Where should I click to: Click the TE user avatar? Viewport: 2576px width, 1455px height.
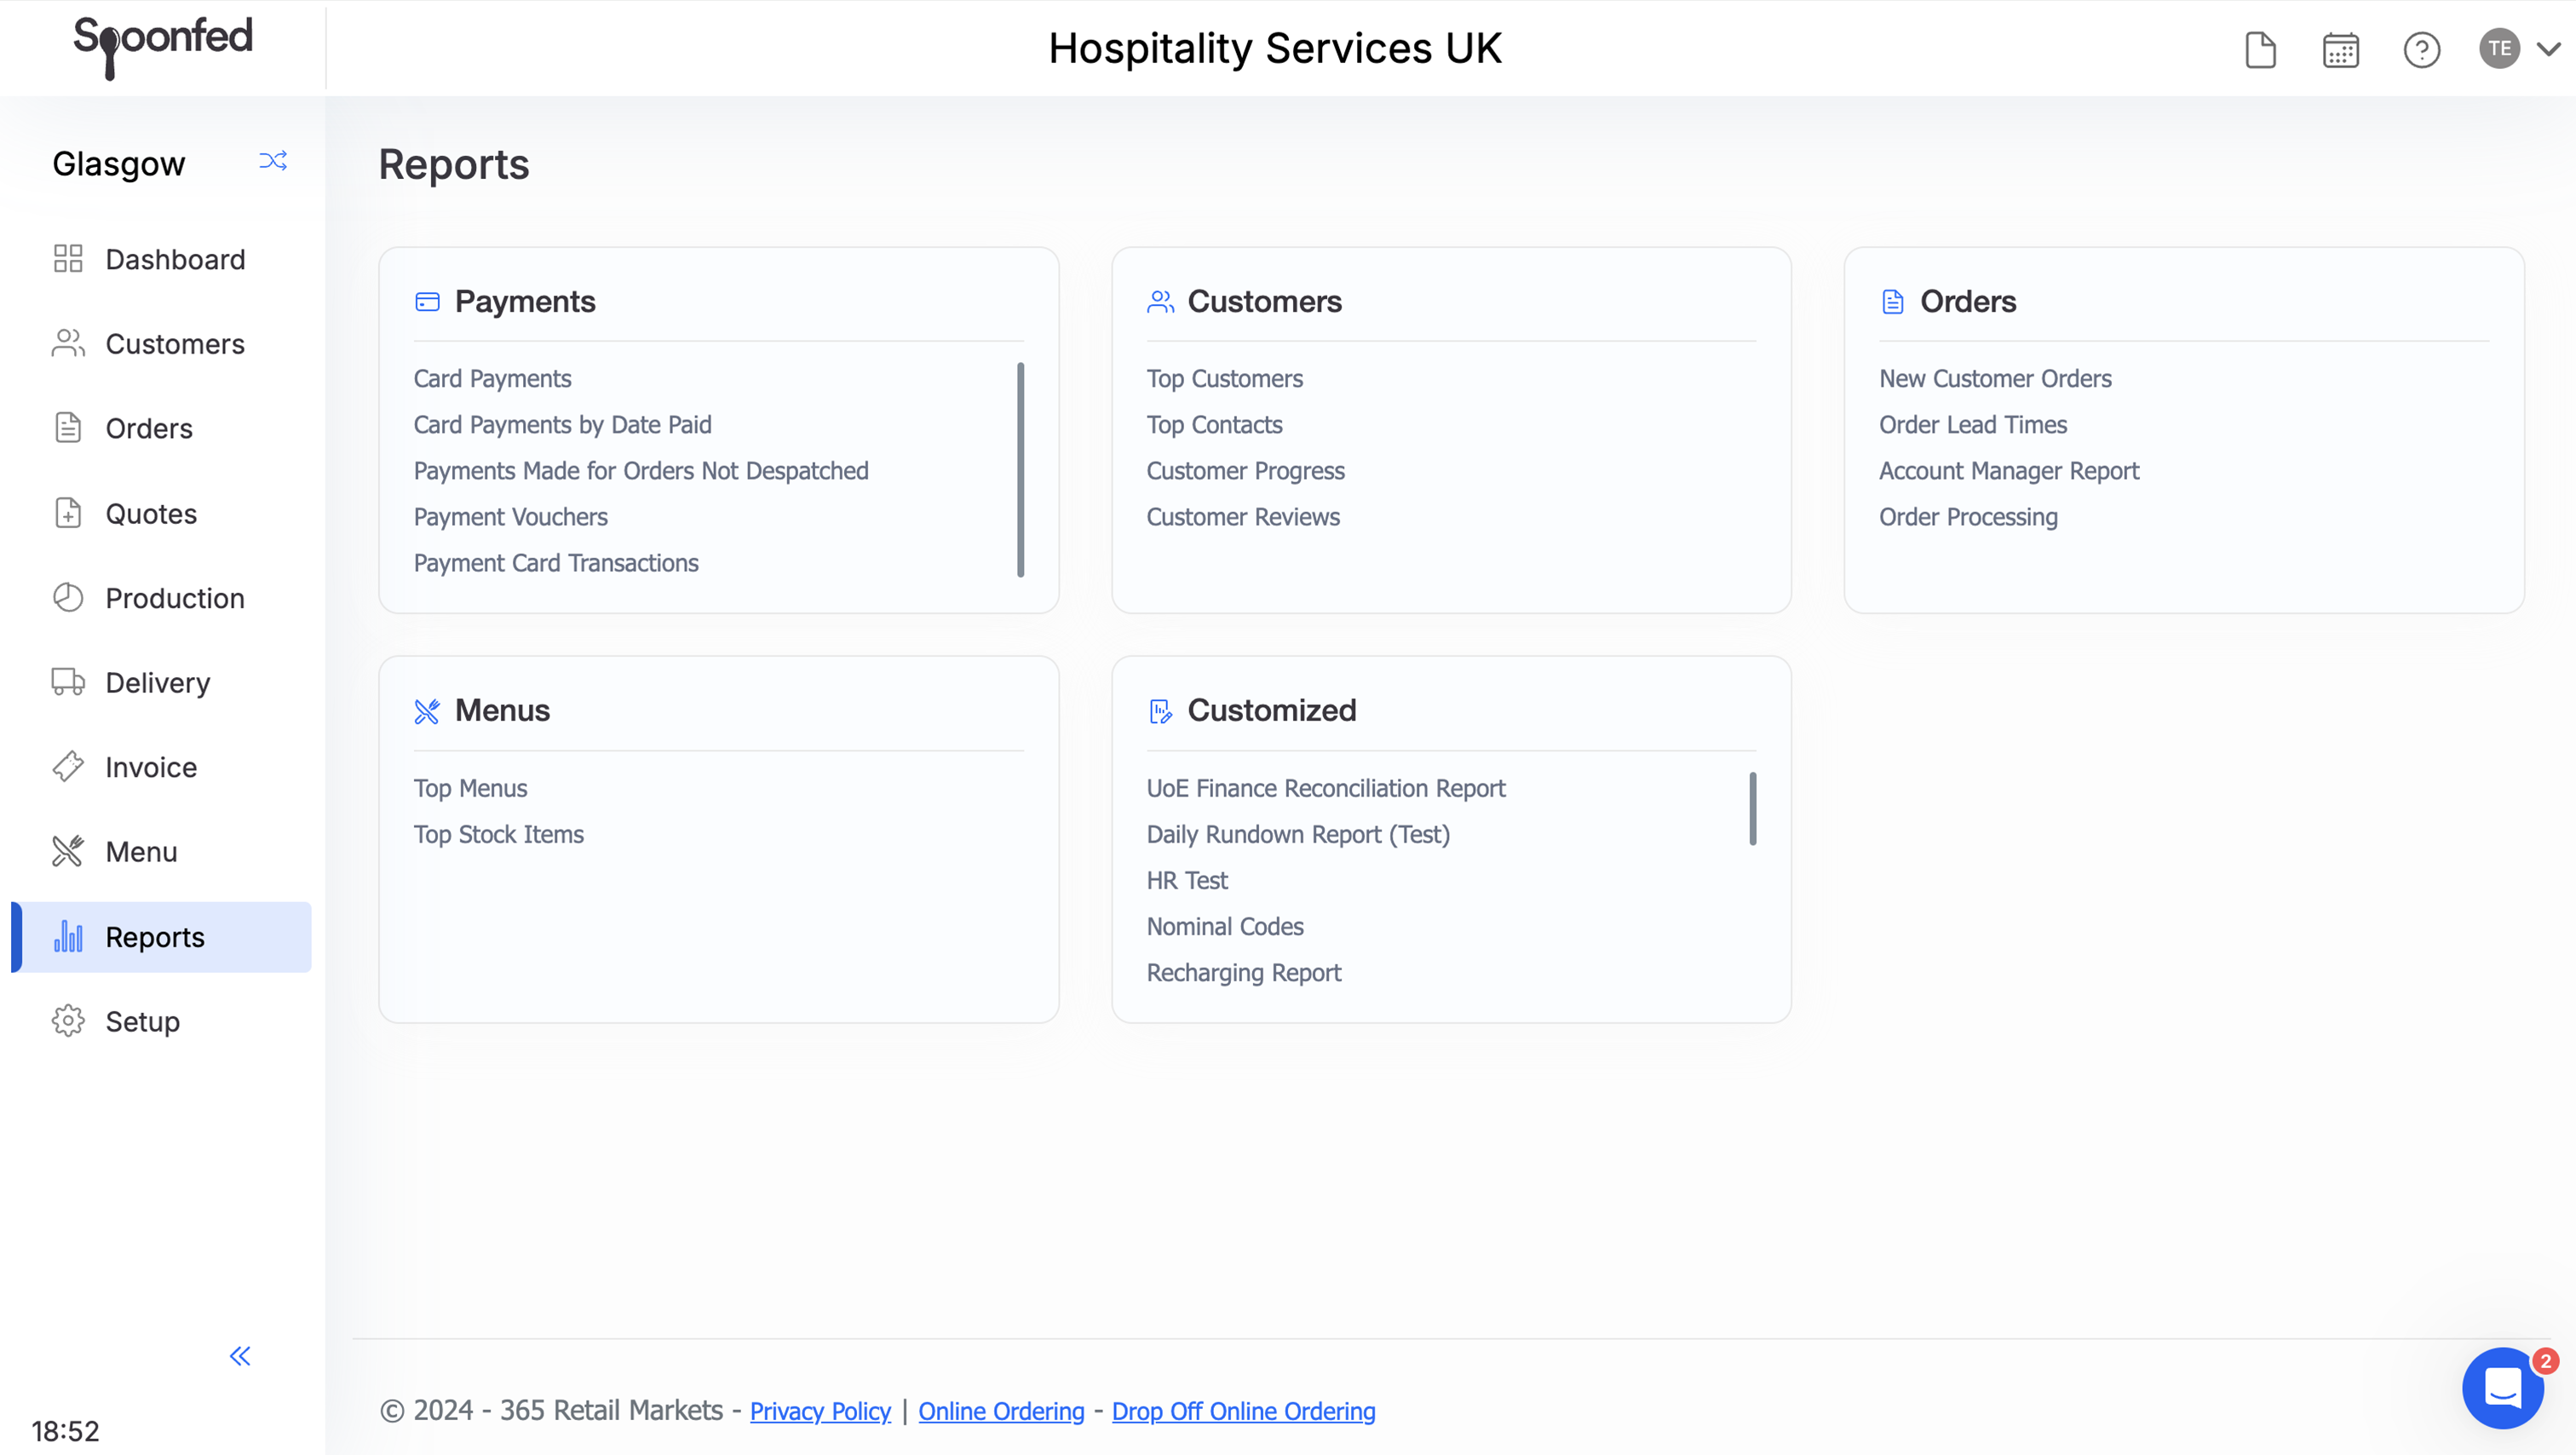tap(2499, 48)
